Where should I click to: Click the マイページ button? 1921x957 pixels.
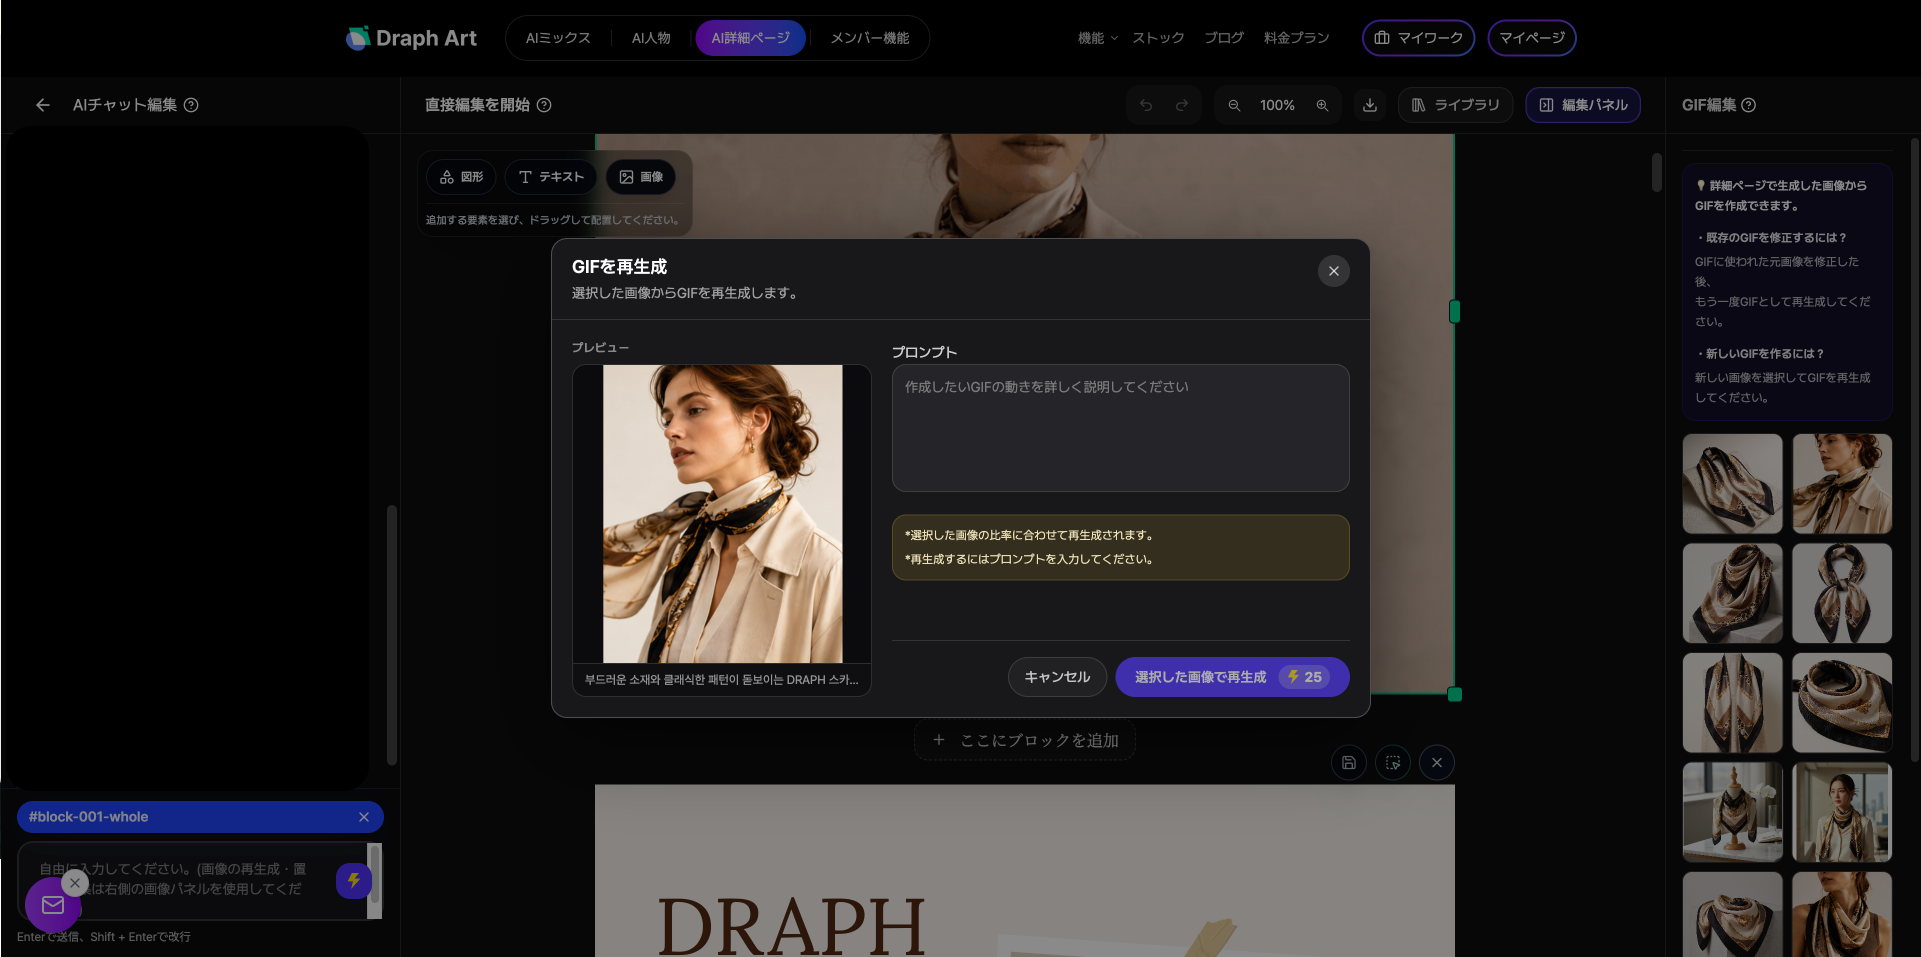pyautogui.click(x=1532, y=38)
